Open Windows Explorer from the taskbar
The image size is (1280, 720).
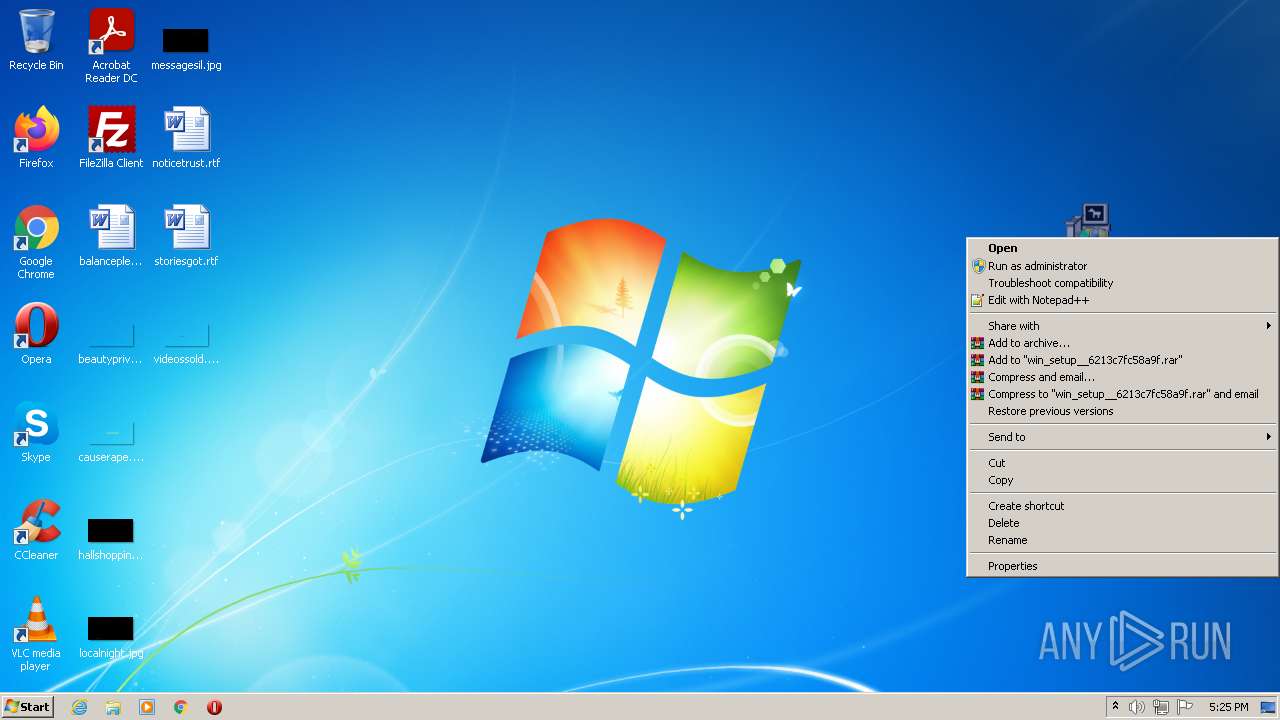(113, 707)
